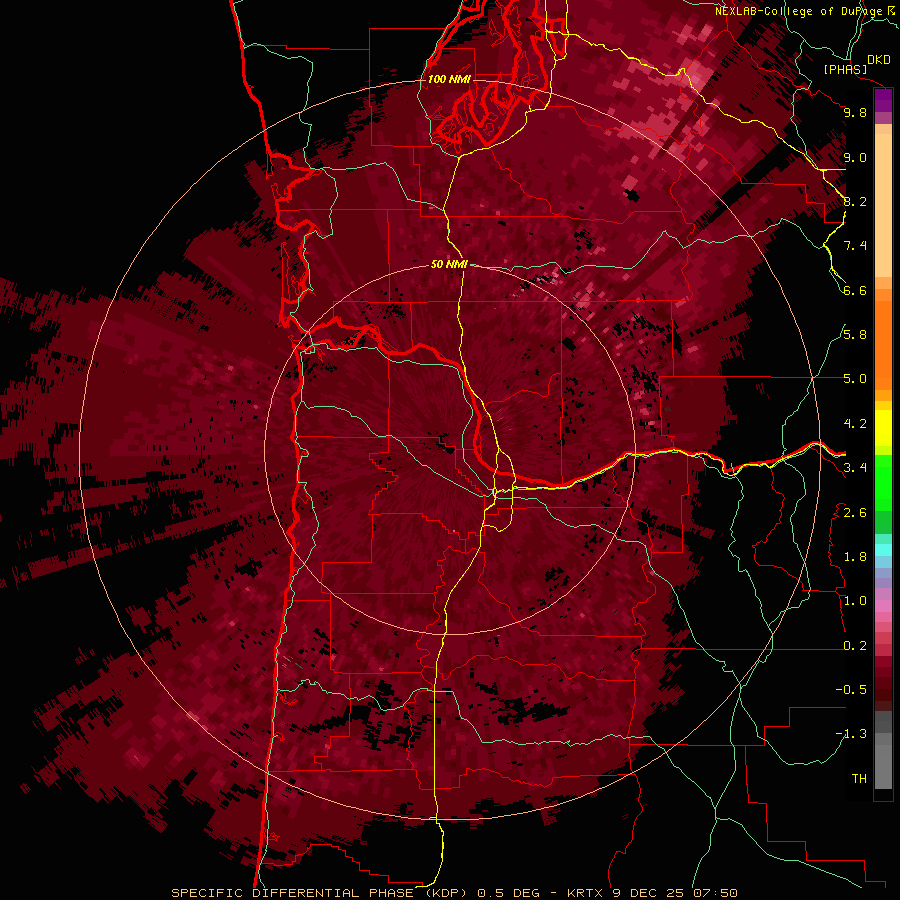Screen dimensions: 900x900
Task: Select the 100 NMI range ring label
Action: point(449,79)
